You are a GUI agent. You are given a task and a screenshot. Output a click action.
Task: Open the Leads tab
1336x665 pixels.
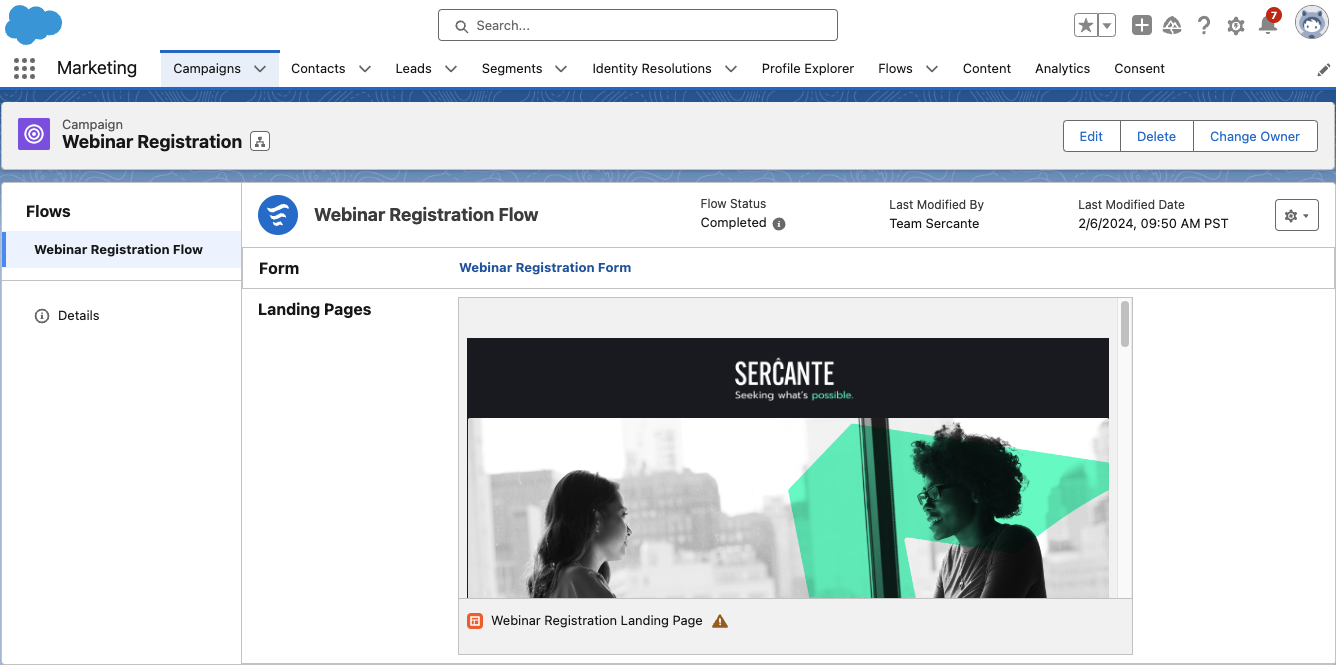[413, 69]
